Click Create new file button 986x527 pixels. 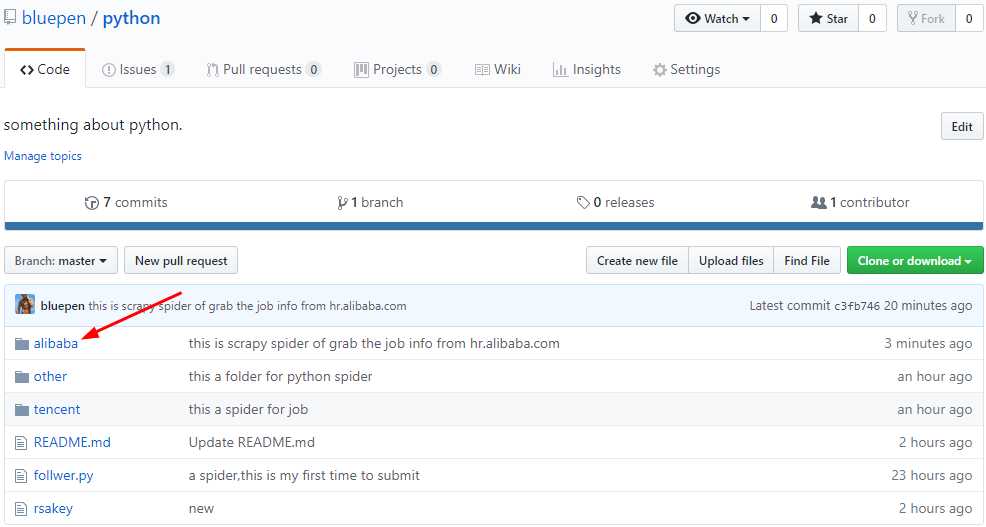click(637, 260)
